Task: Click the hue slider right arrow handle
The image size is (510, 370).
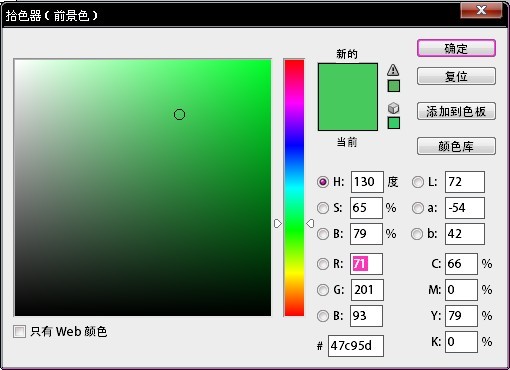Action: pos(310,223)
